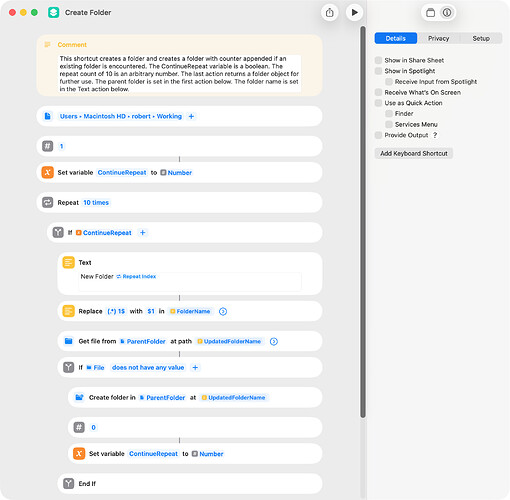Enable Show in Spotlight
Screen dimensions: 510x500
tap(378, 71)
